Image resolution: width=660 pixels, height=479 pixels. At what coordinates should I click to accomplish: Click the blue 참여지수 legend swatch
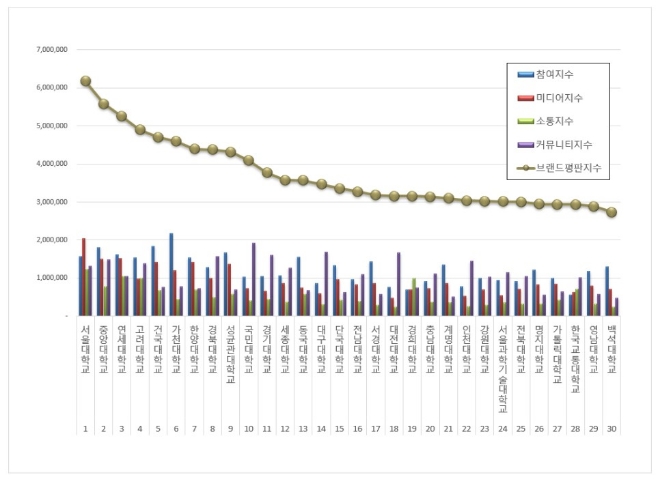[525, 75]
